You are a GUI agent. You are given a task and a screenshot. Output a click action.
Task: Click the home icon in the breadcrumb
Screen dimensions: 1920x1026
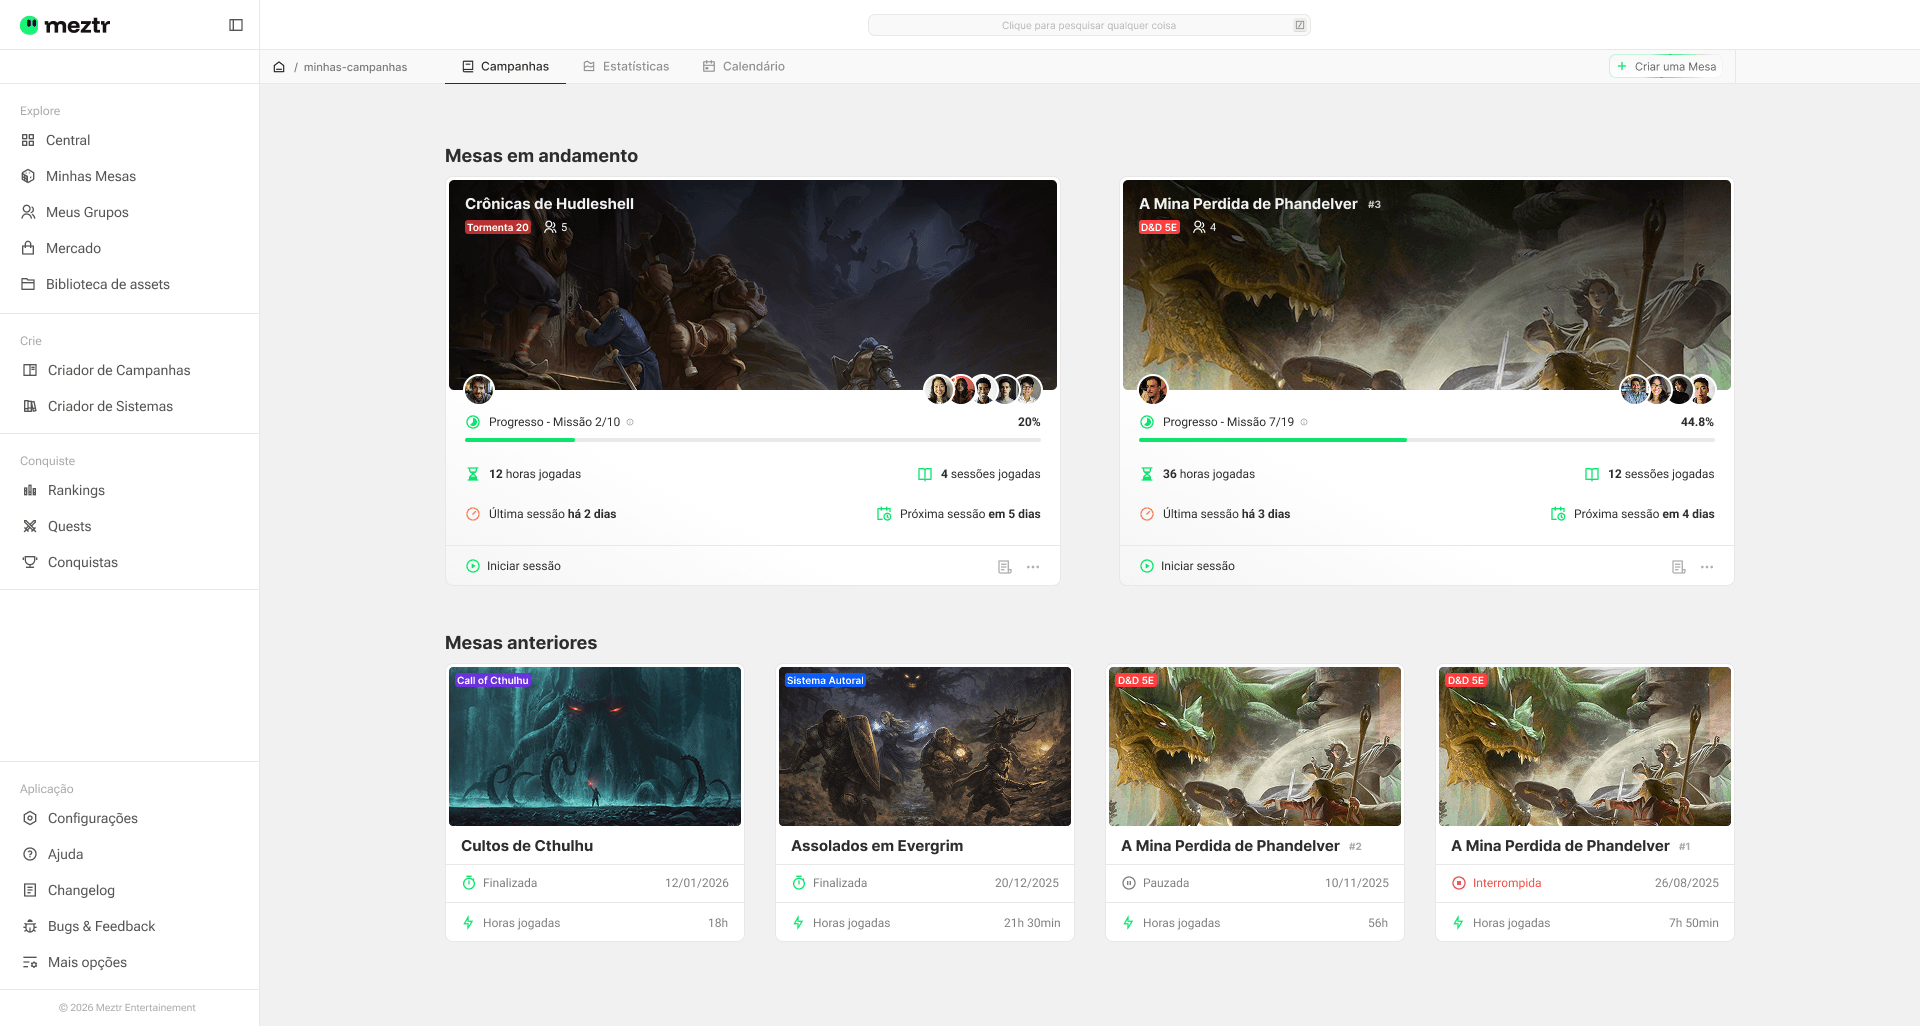(x=279, y=67)
